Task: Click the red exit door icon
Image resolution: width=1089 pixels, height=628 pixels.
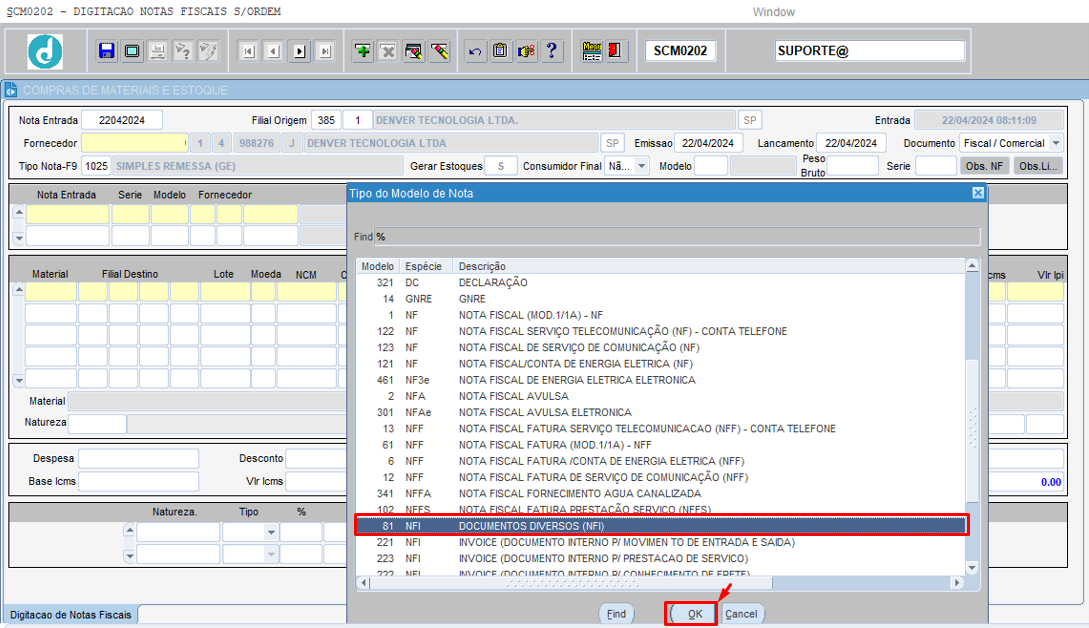Action: 615,51
